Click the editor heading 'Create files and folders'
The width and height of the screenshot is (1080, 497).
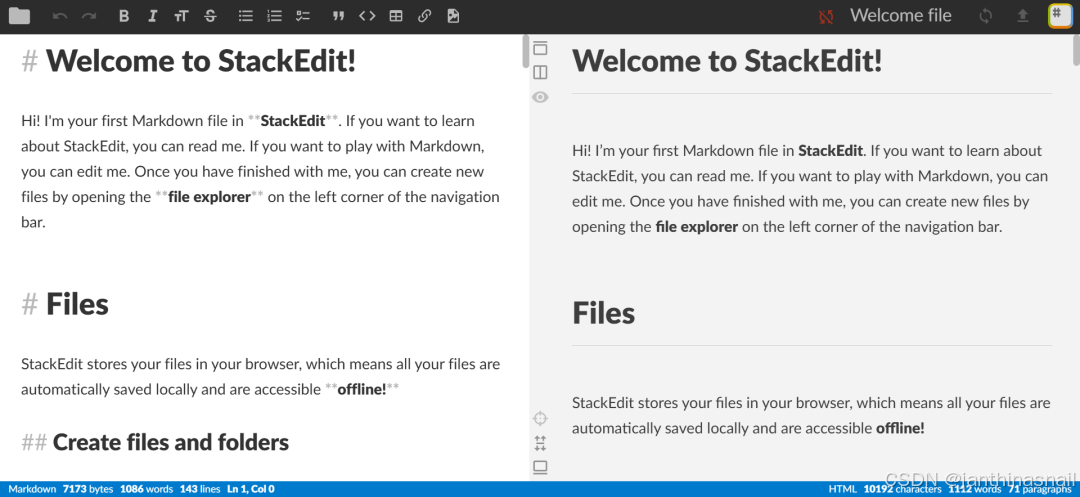click(x=170, y=442)
